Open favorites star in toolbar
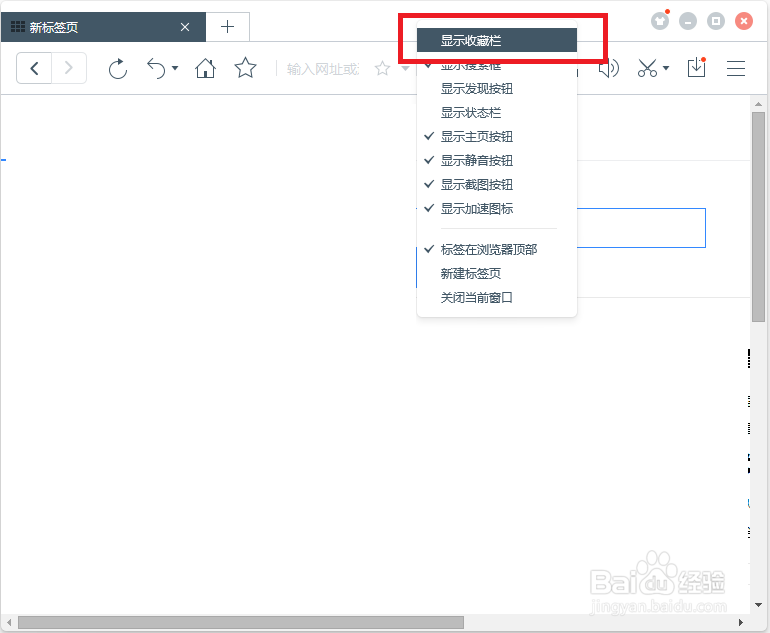The width and height of the screenshot is (770, 633). (245, 68)
